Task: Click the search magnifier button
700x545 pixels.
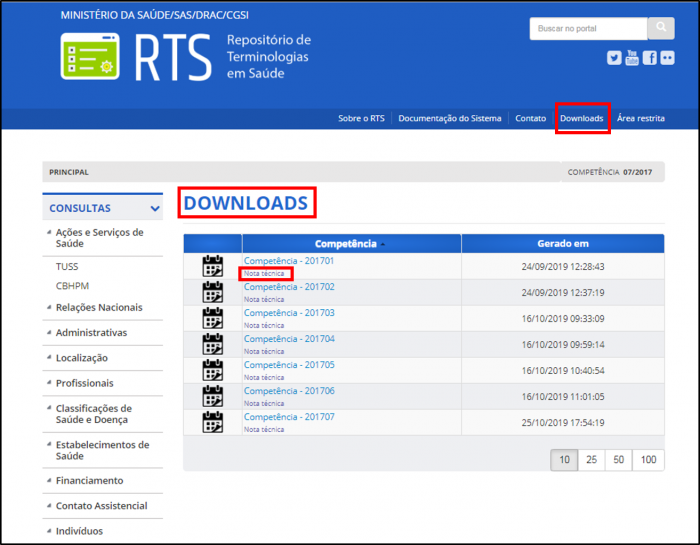Action: click(661, 28)
